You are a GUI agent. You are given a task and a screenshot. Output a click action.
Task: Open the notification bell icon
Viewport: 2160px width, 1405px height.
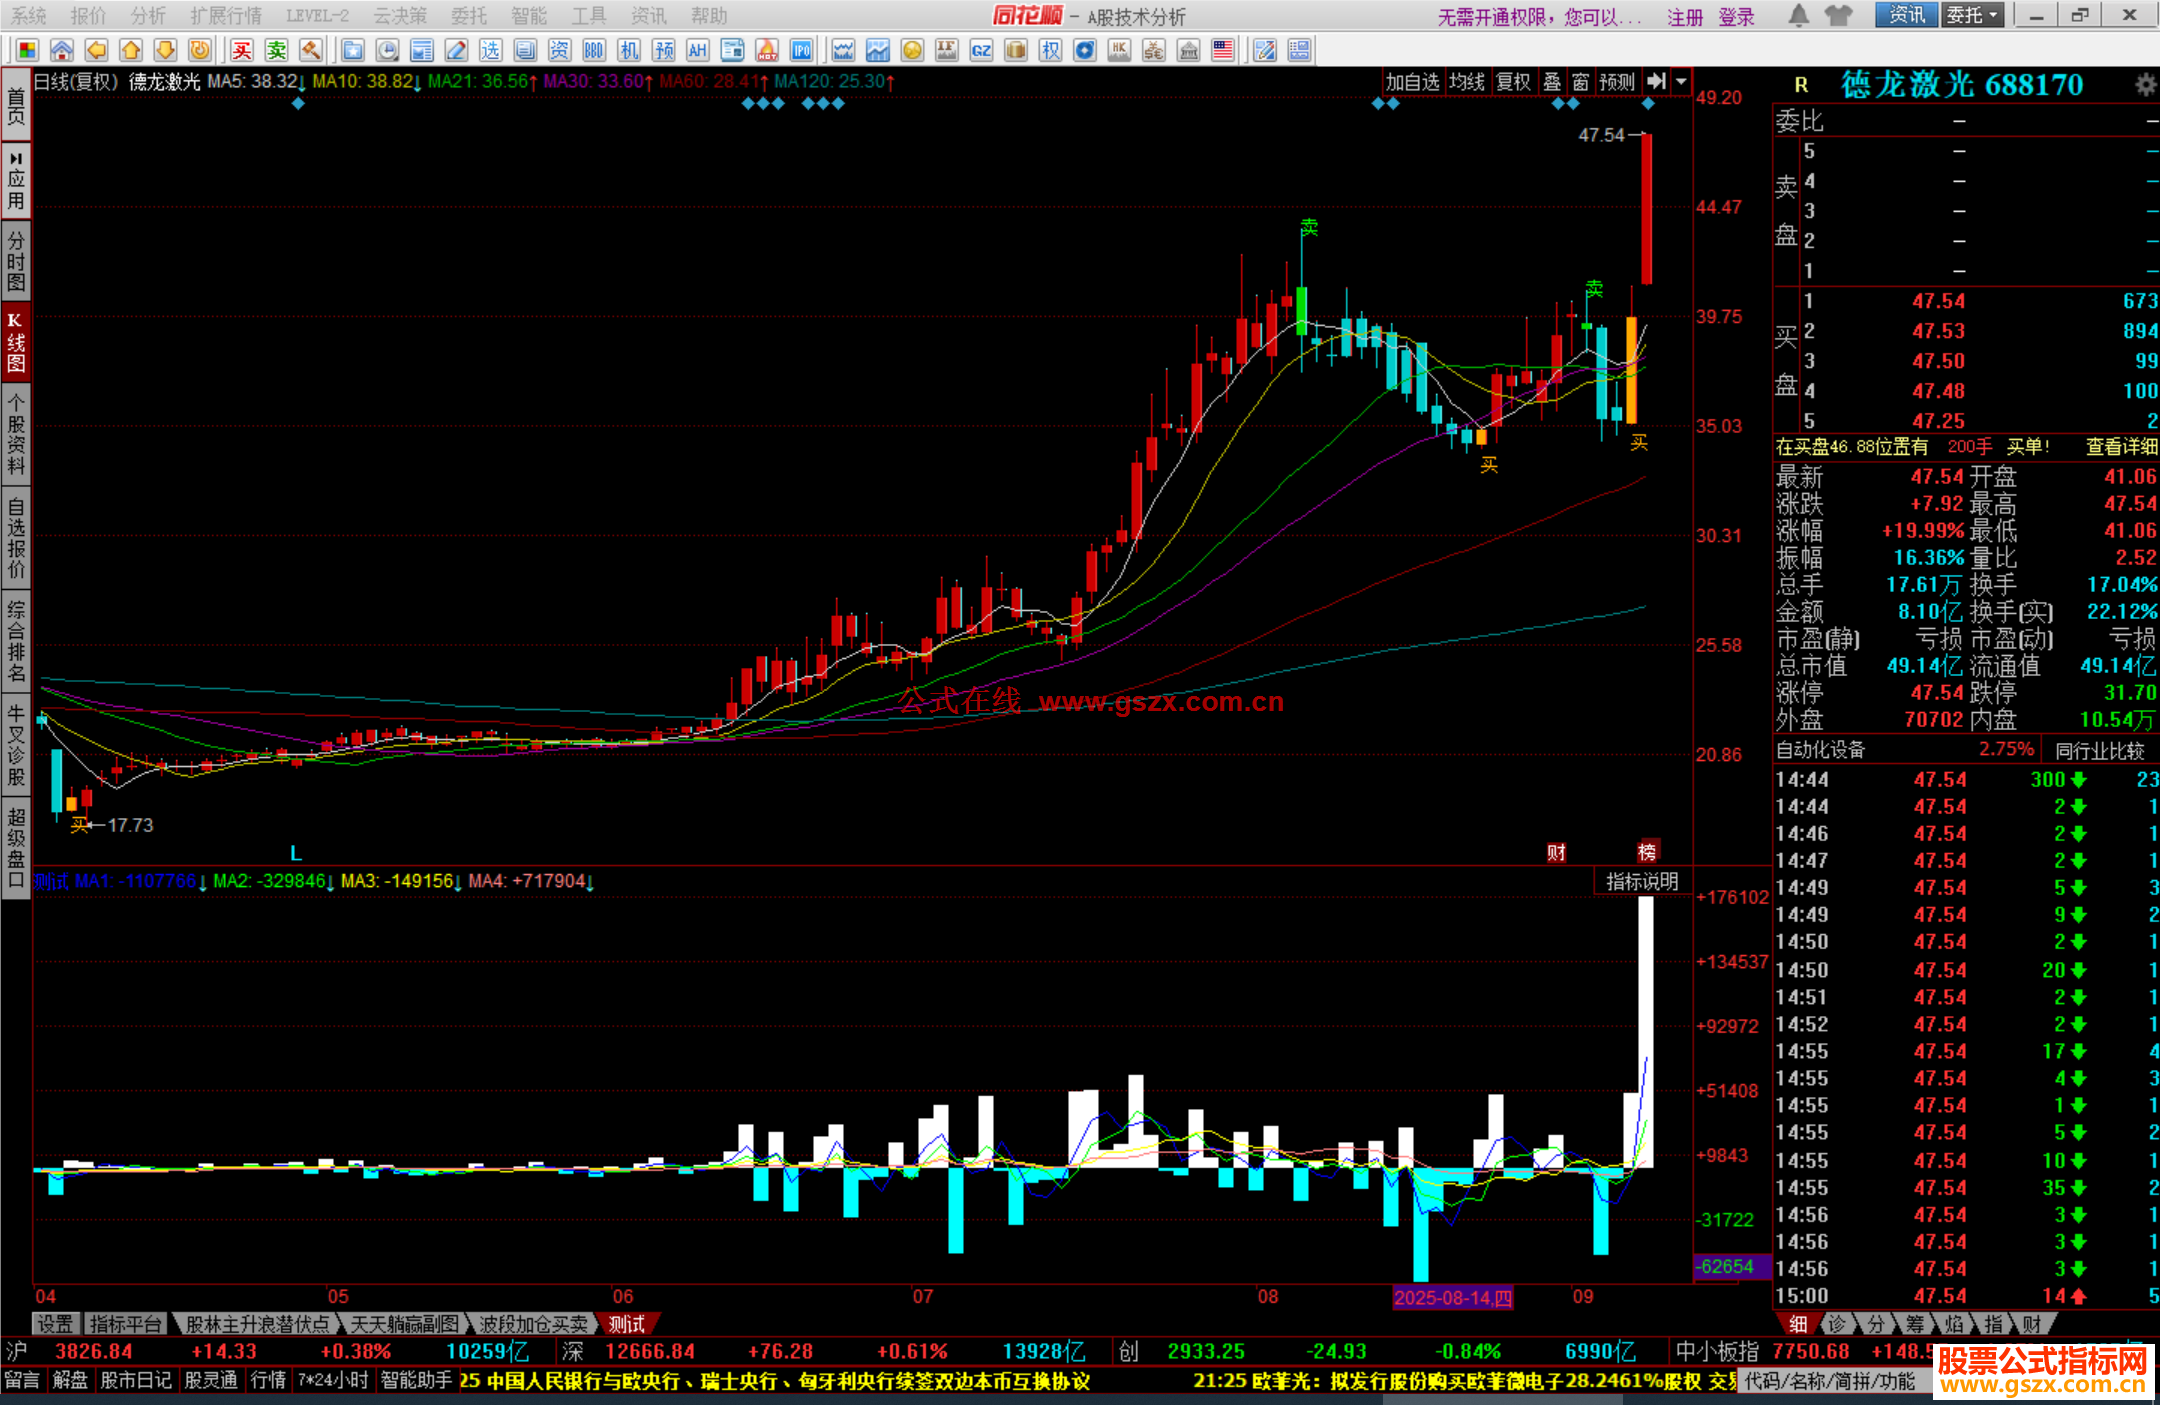coord(1798,15)
